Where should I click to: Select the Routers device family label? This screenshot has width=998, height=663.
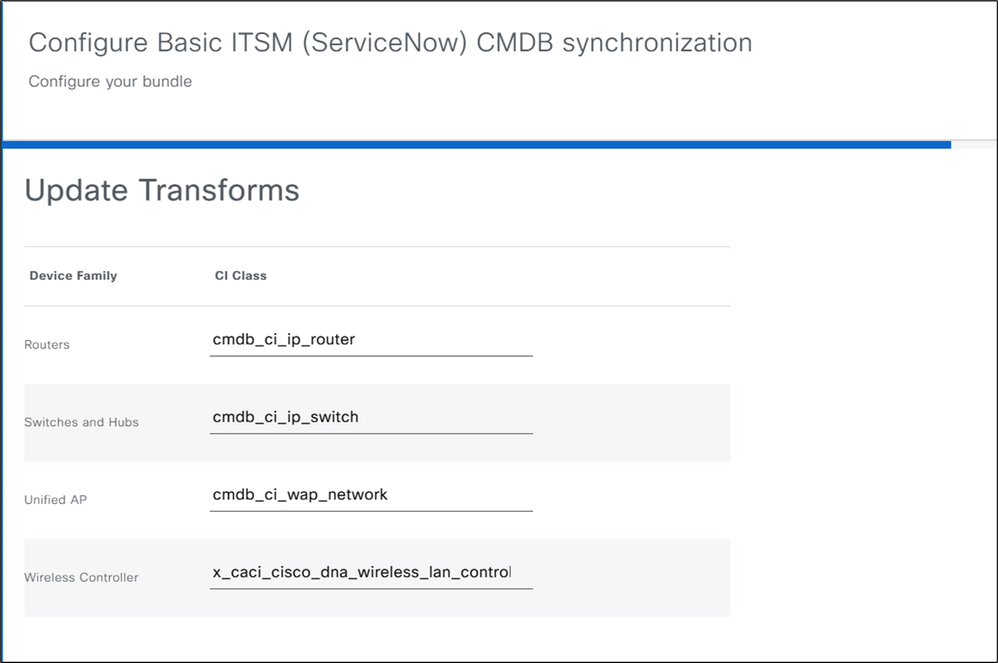pyautogui.click(x=47, y=345)
